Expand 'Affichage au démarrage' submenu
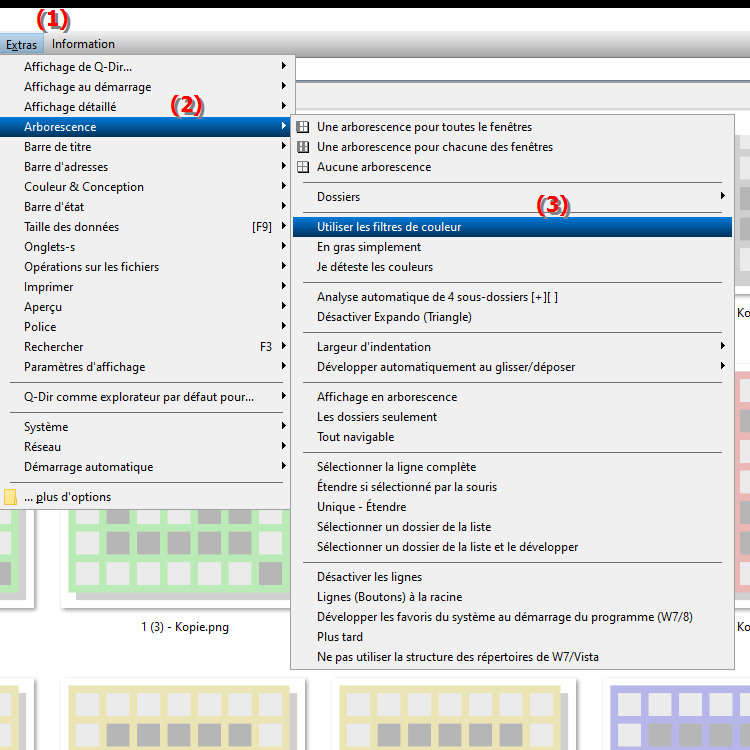Image resolution: width=750 pixels, height=750 pixels. pyautogui.click(x=145, y=87)
